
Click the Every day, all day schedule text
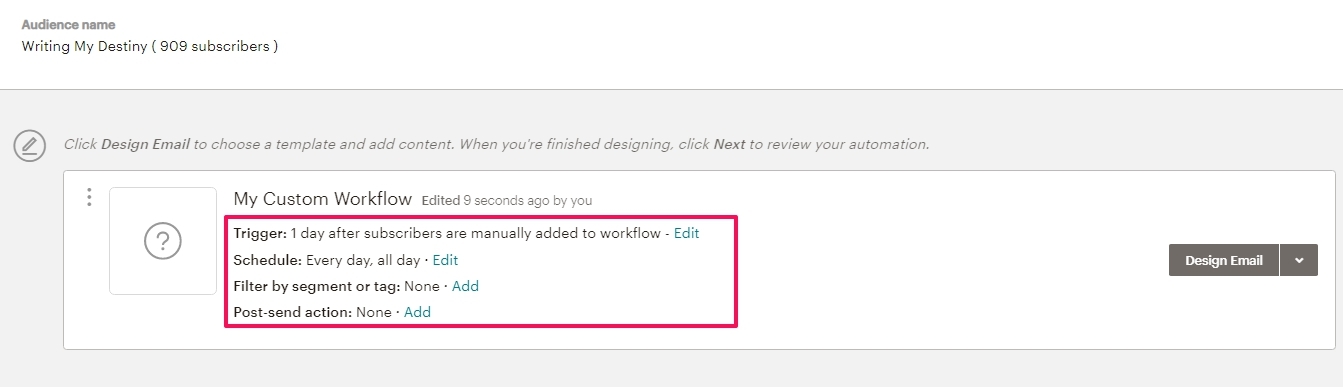tap(363, 259)
